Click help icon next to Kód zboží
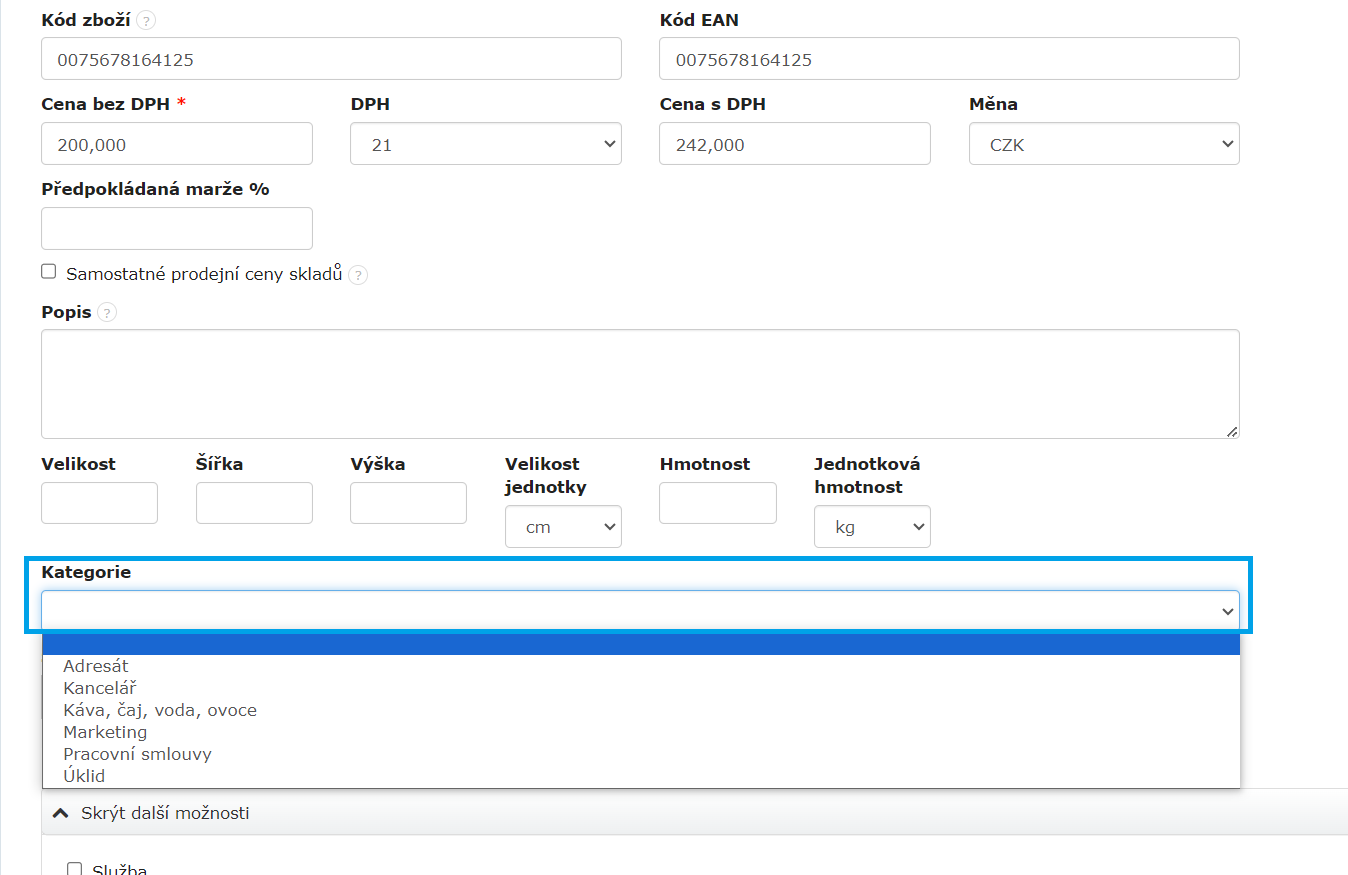The height and width of the screenshot is (875, 1348). click(x=146, y=20)
